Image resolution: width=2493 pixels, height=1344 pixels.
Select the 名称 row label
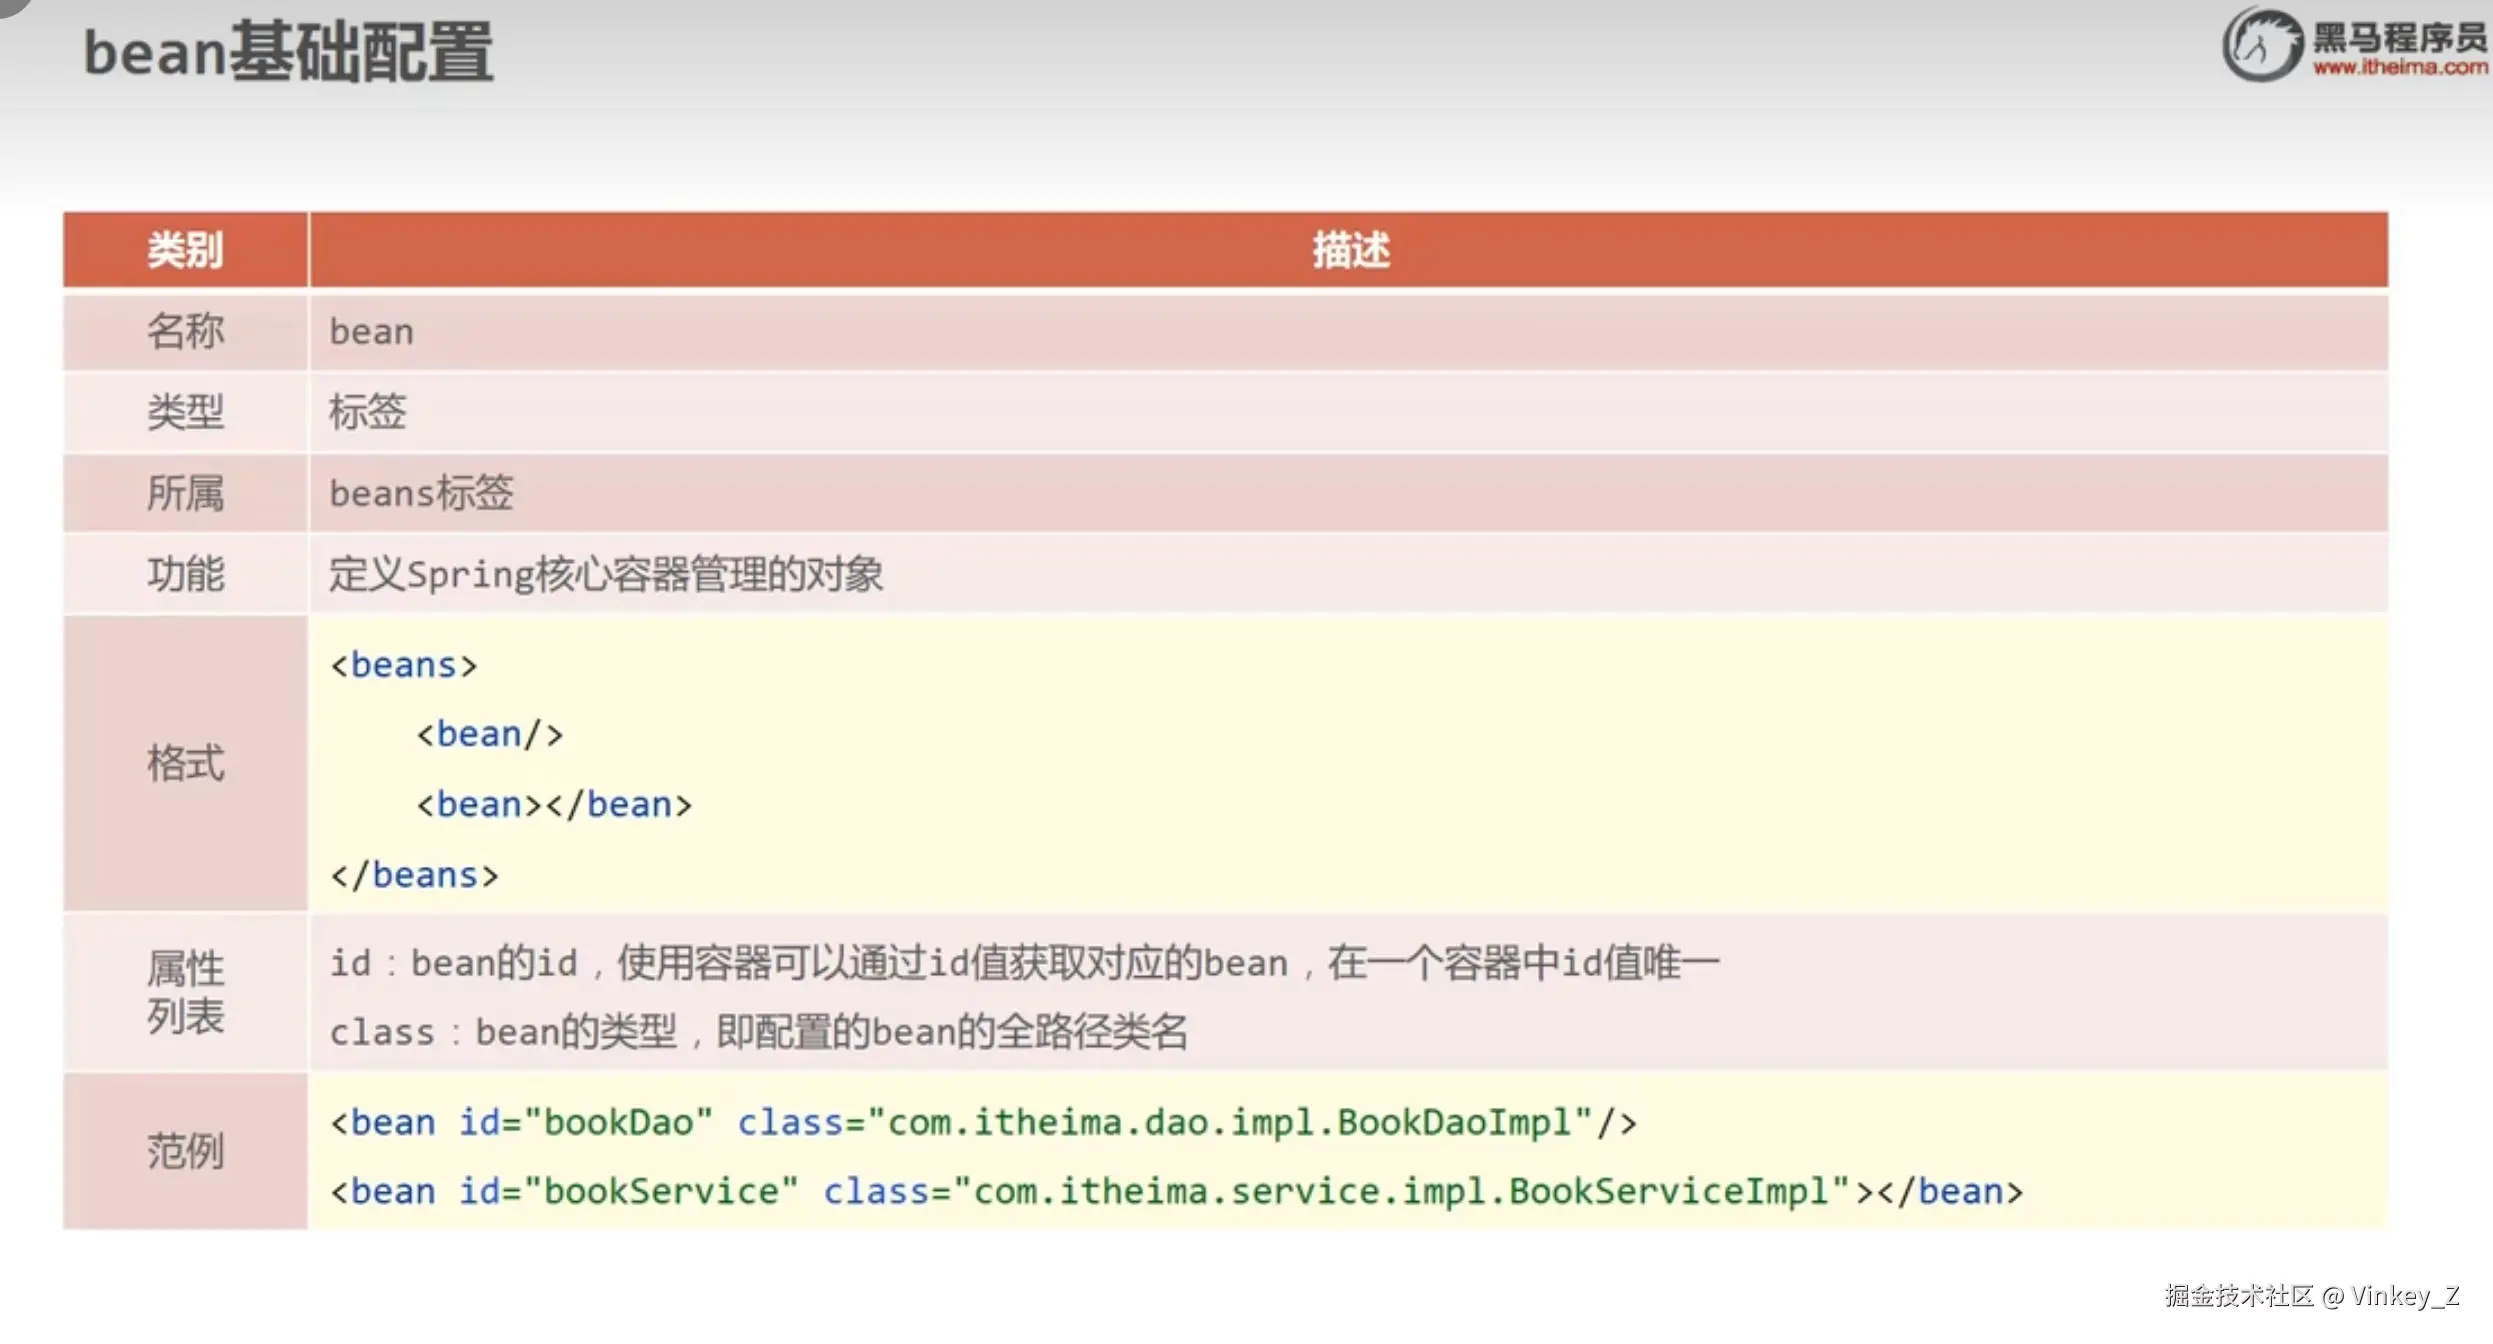pos(185,331)
